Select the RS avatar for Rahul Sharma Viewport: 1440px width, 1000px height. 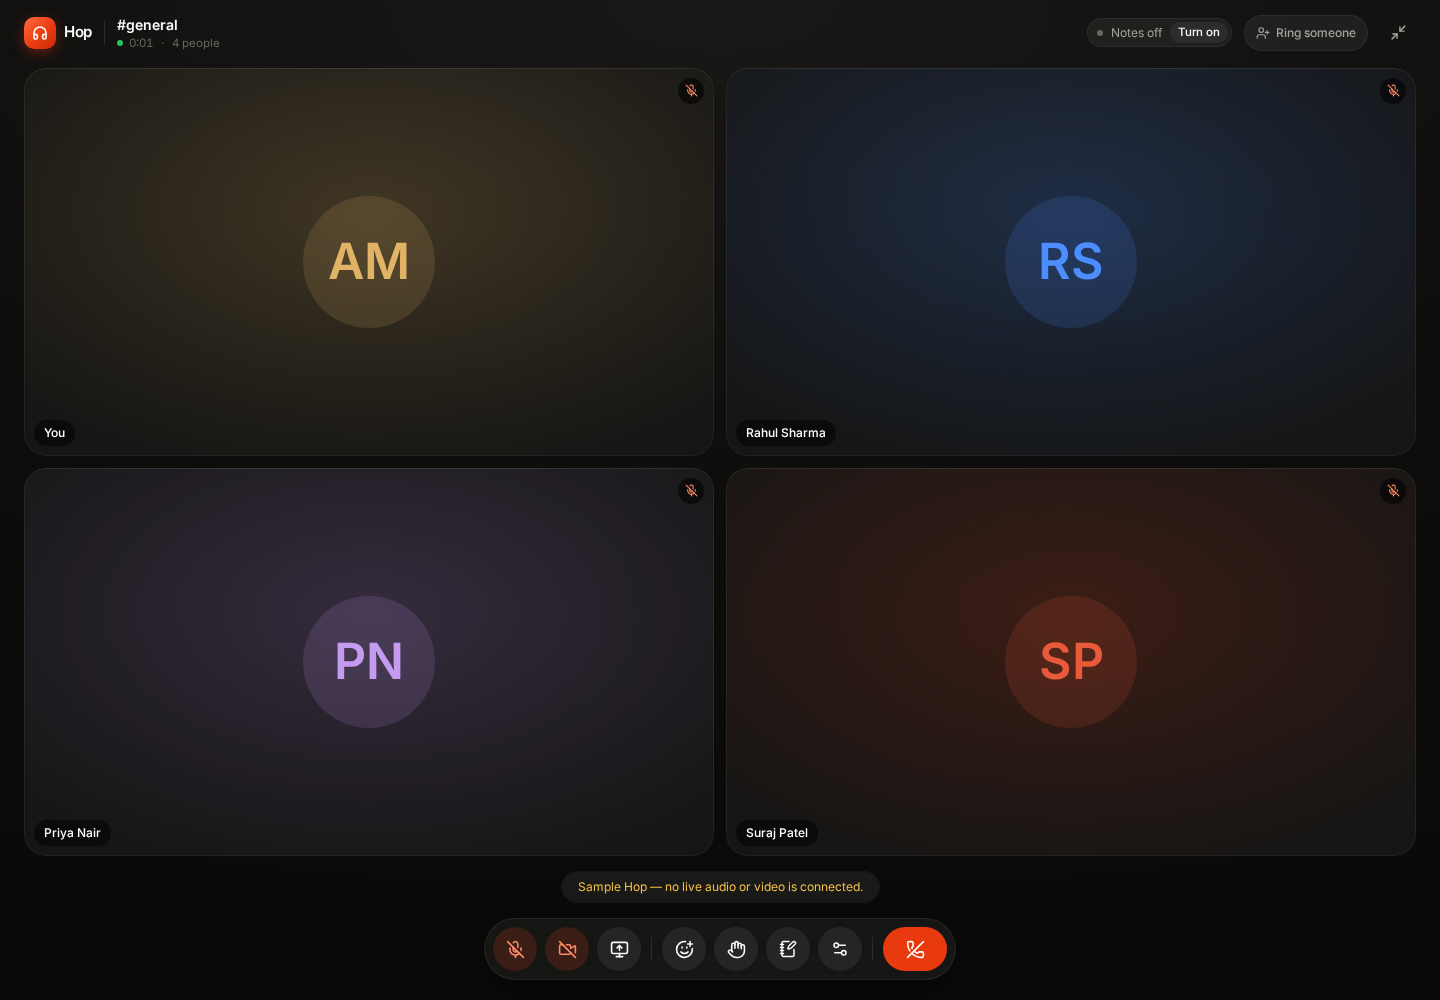[x=1071, y=262]
